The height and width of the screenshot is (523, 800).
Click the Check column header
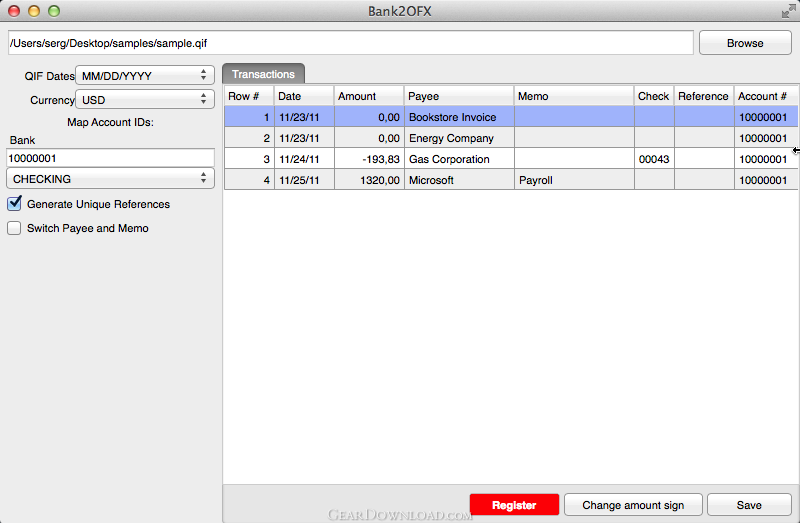click(654, 96)
